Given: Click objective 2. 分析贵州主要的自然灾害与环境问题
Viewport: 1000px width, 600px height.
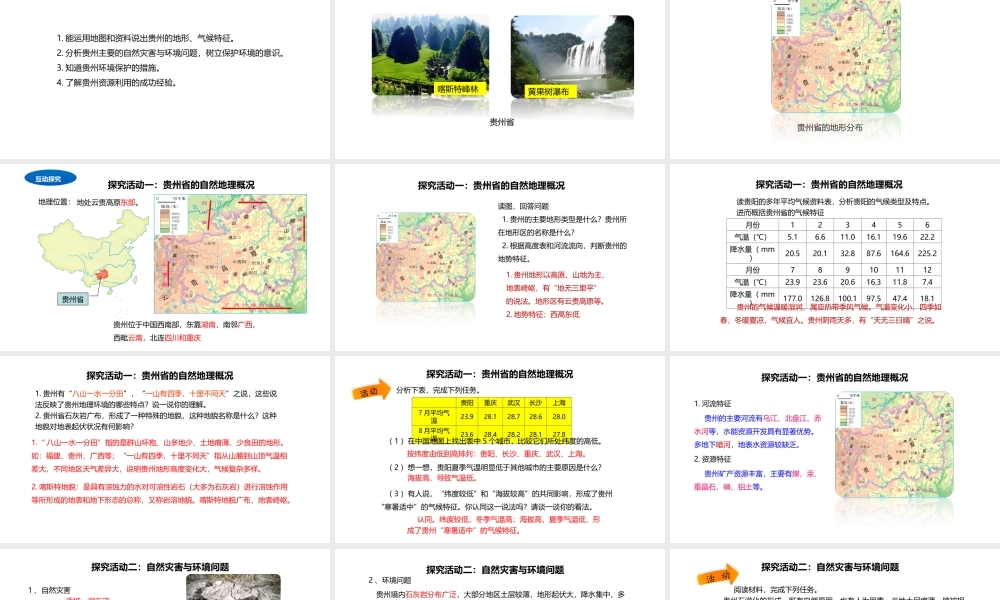Looking at the screenshot, I should (x=170, y=53).
